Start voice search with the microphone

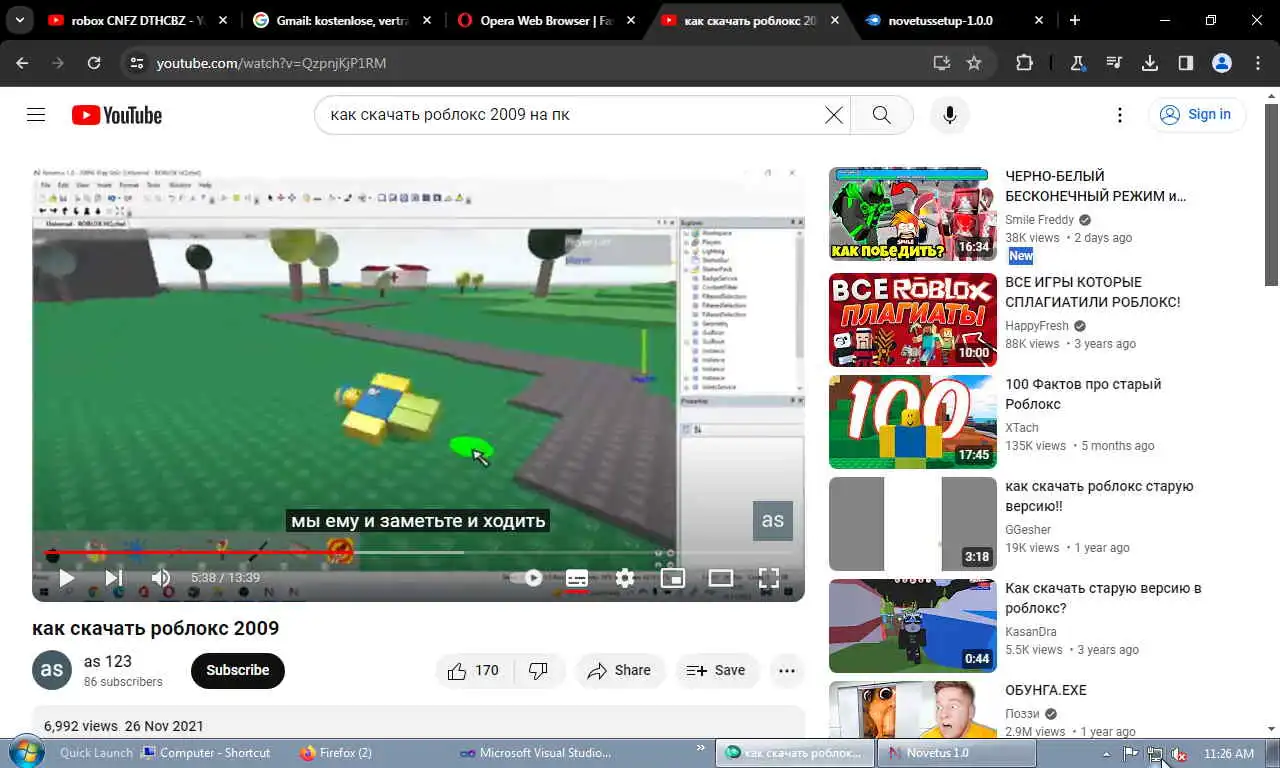pos(950,115)
